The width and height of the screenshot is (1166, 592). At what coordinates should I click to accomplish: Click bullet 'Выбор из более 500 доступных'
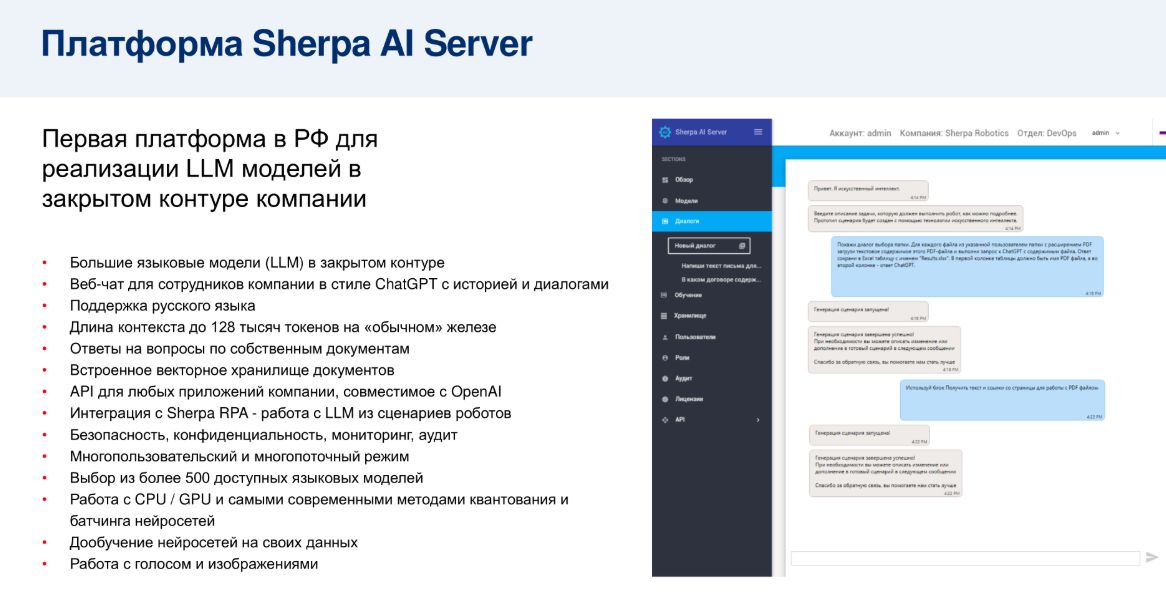pyautogui.click(x=246, y=477)
